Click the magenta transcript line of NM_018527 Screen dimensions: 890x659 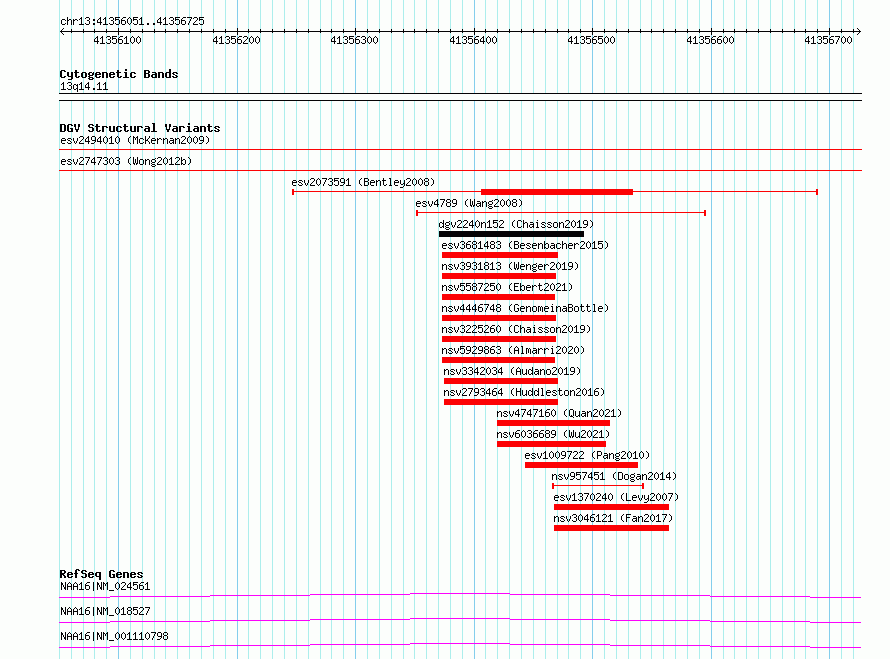[460, 620]
